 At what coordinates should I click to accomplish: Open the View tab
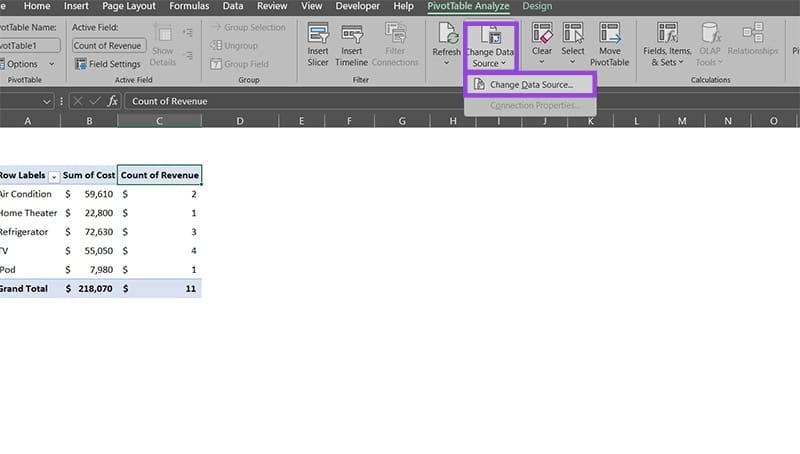[x=311, y=6]
